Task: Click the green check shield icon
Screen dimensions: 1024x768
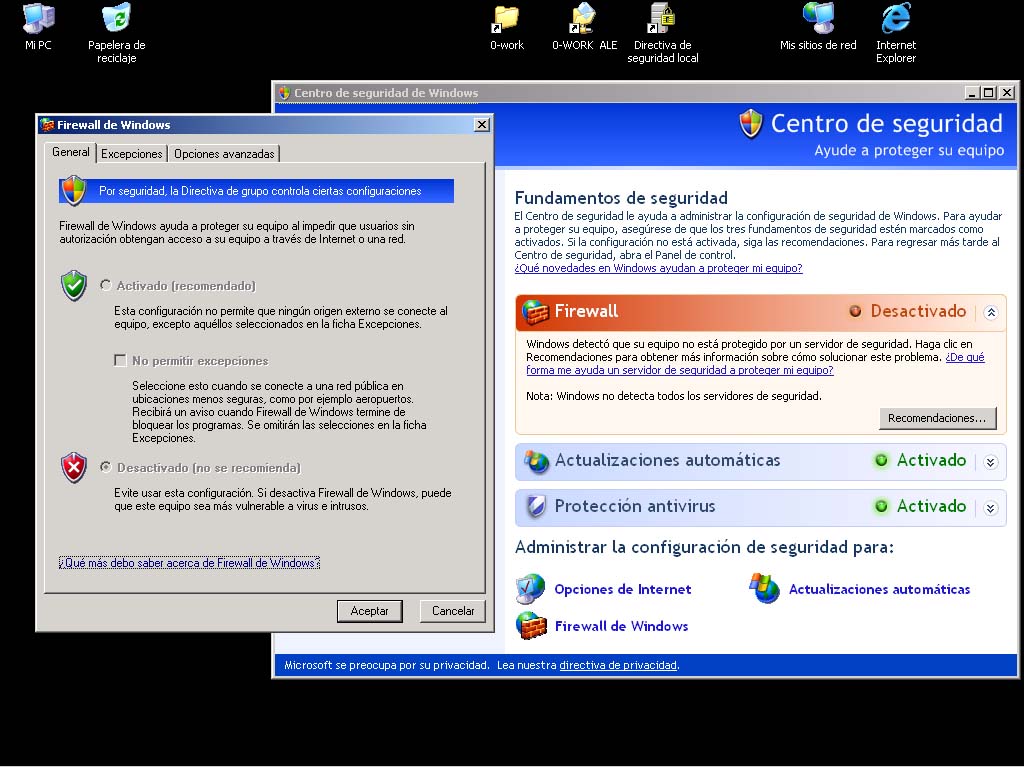Action: [74, 285]
